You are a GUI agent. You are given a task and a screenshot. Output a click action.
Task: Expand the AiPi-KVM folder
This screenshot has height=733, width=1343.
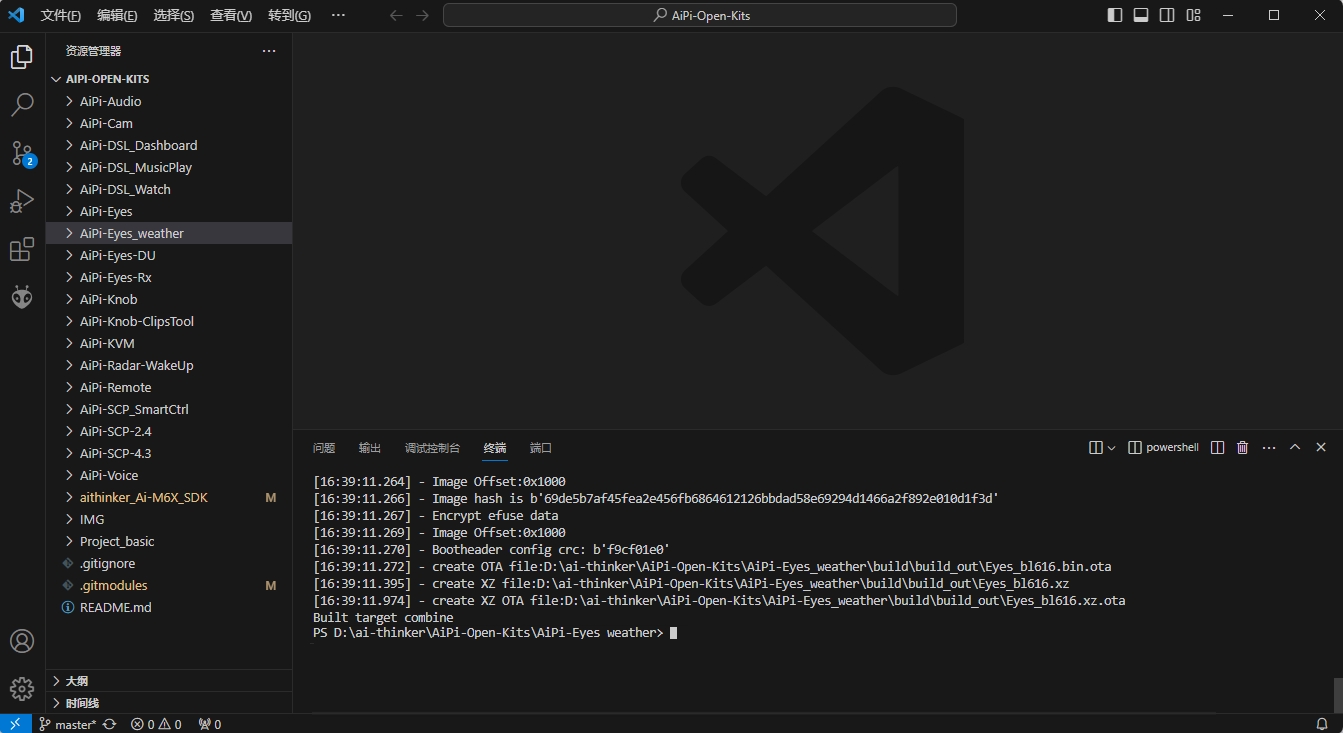point(169,343)
